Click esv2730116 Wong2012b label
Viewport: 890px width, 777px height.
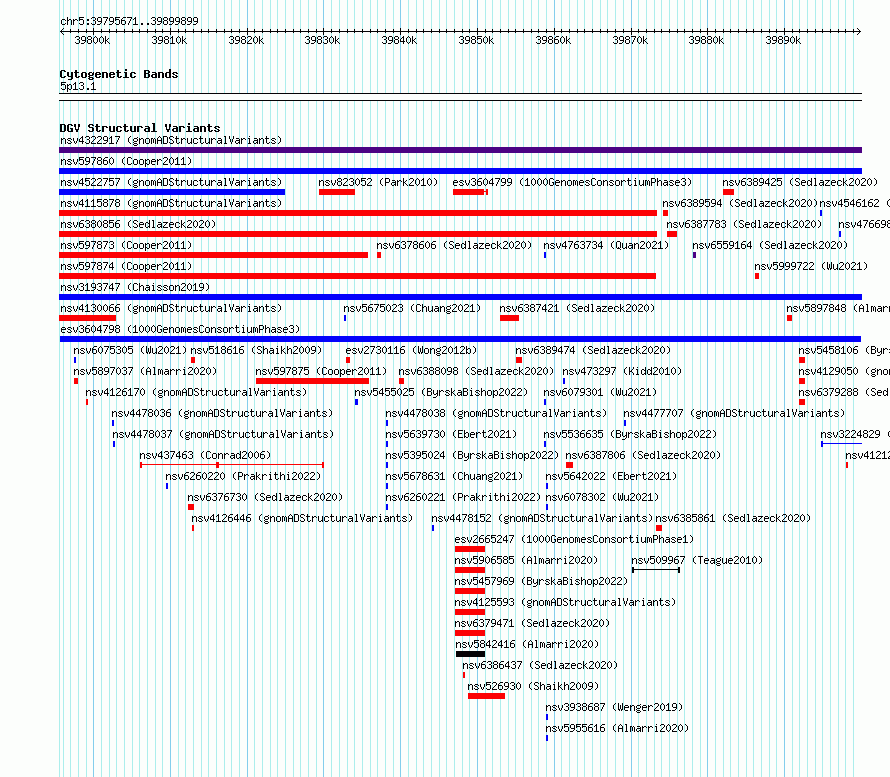tap(412, 350)
